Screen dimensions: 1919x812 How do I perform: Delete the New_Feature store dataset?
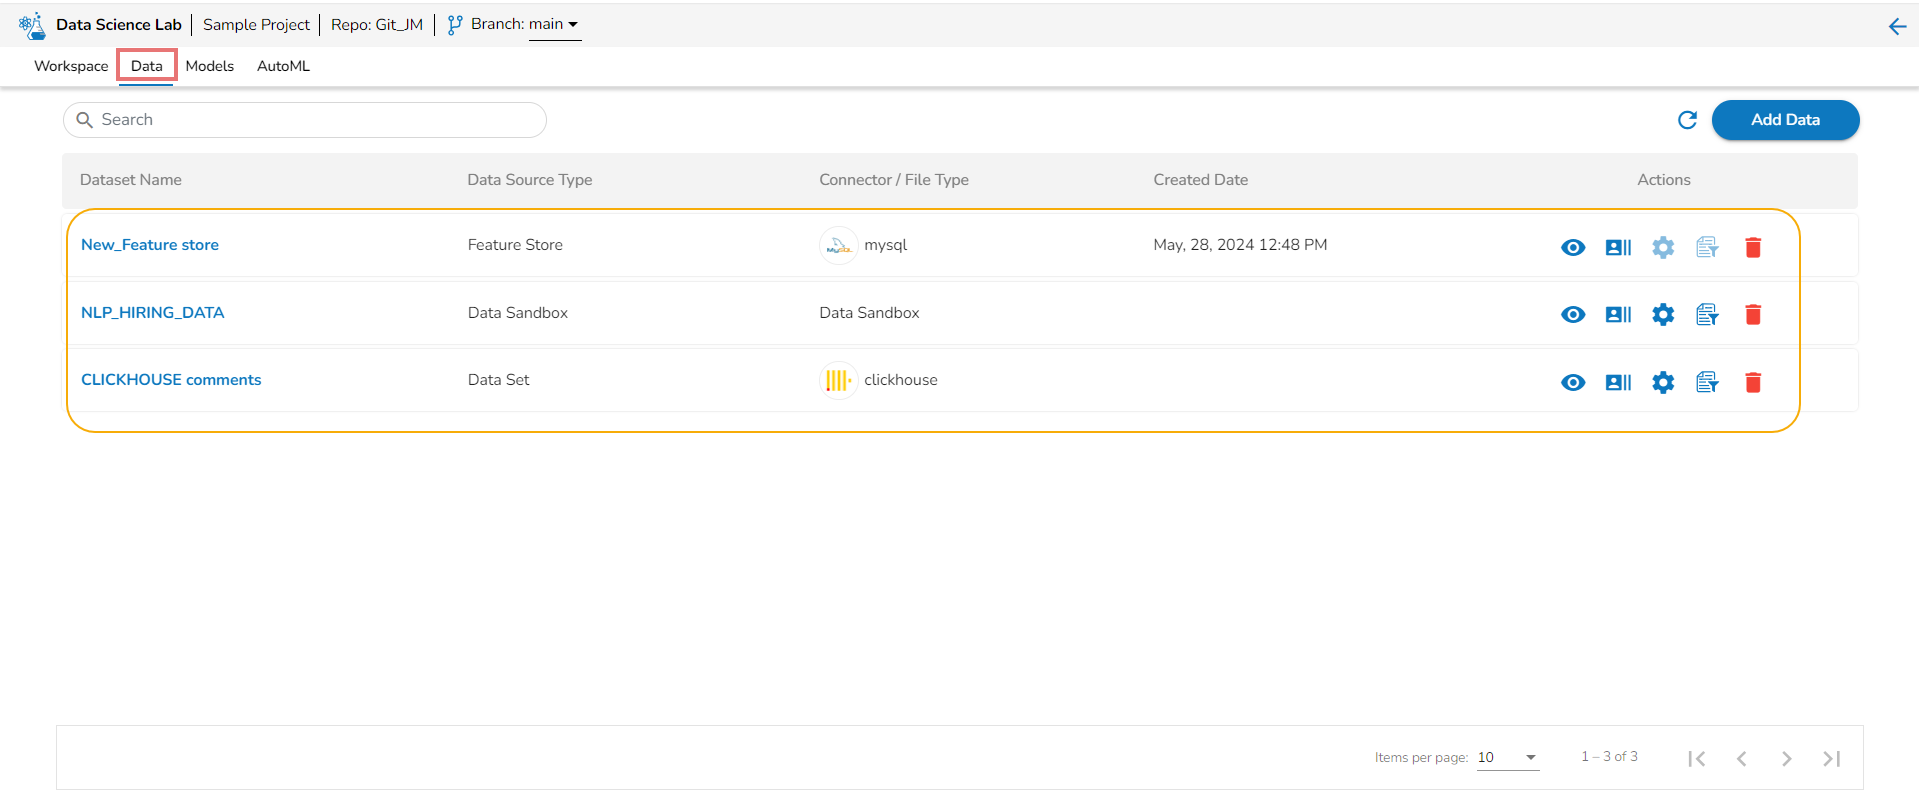coord(1752,247)
